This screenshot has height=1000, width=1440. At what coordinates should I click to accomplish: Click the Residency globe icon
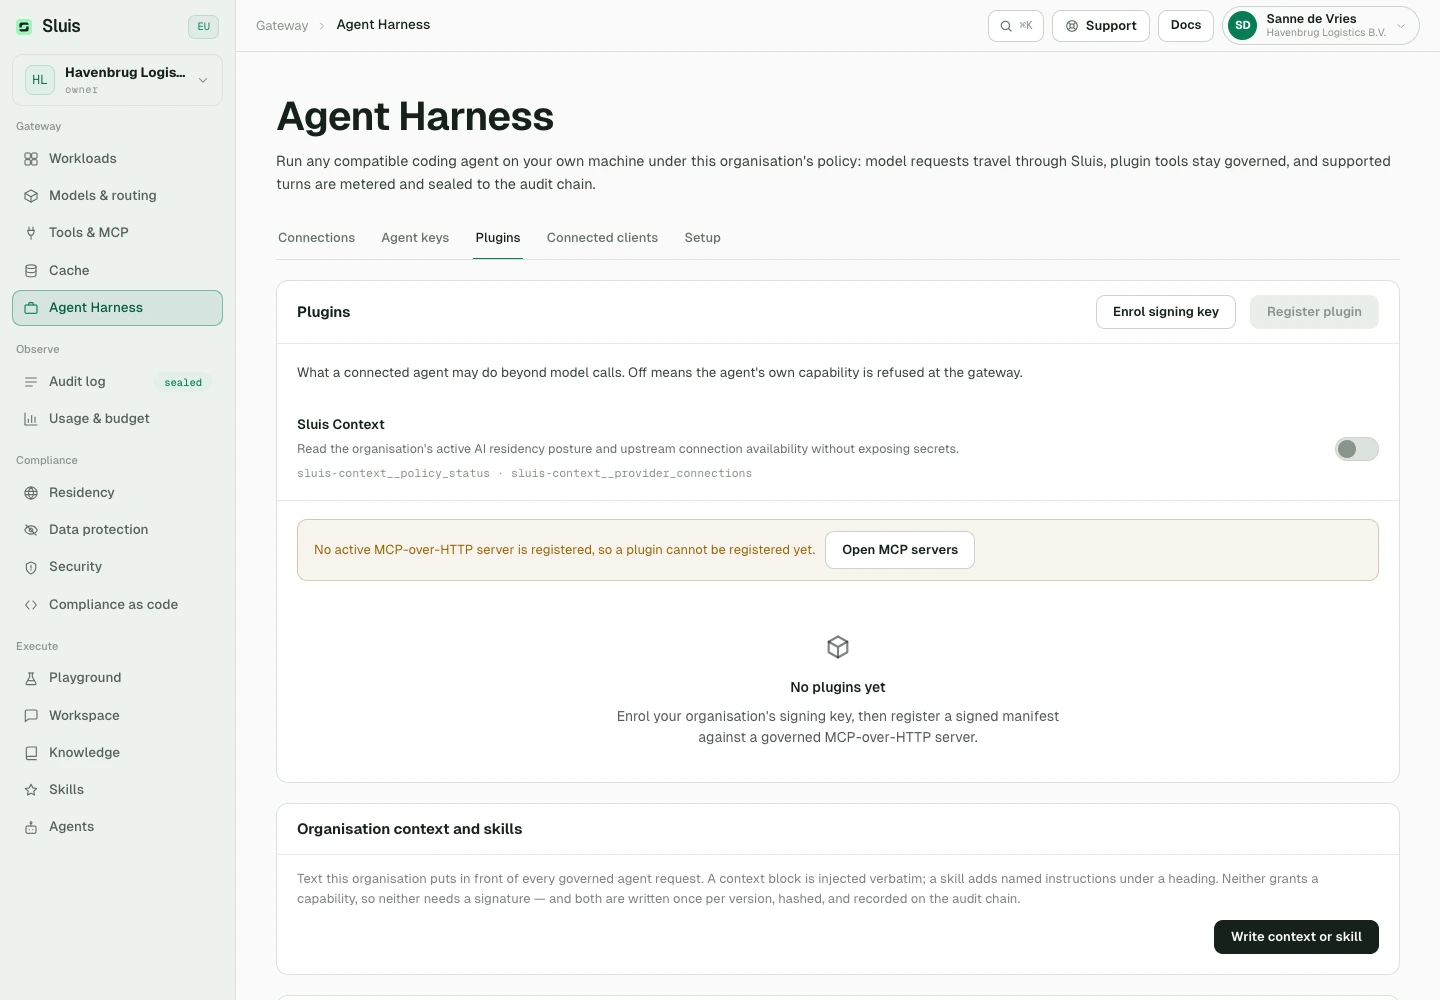(31, 493)
